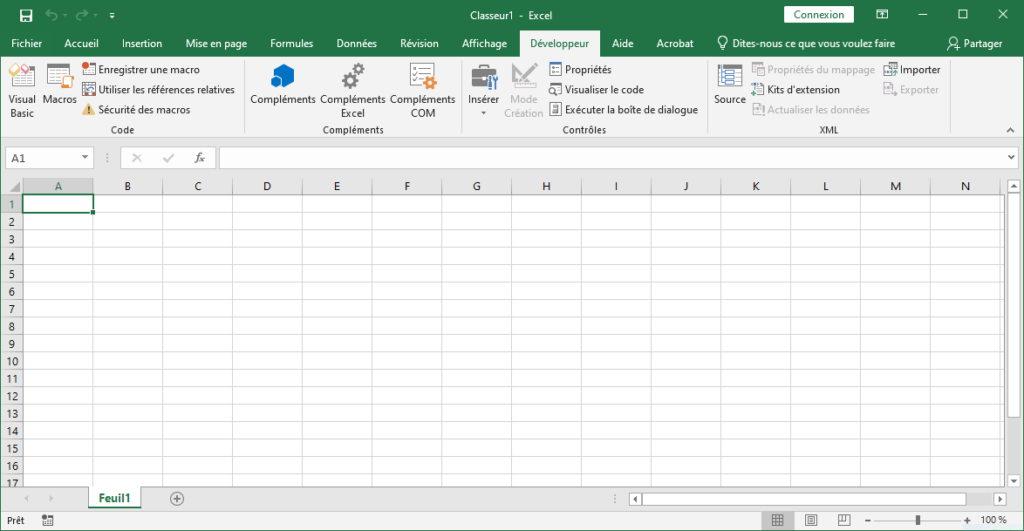Switch to the Aide tab
The height and width of the screenshot is (531, 1024).
(x=622, y=43)
